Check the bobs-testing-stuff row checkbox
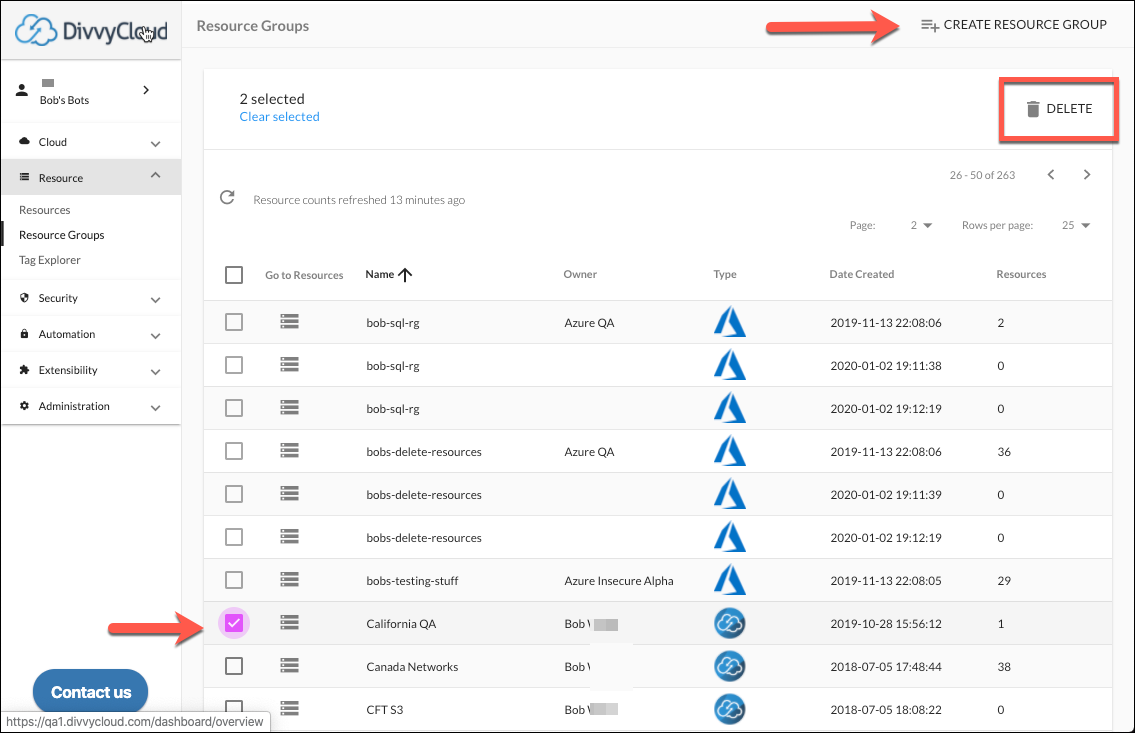The width and height of the screenshot is (1135, 733). 234,580
